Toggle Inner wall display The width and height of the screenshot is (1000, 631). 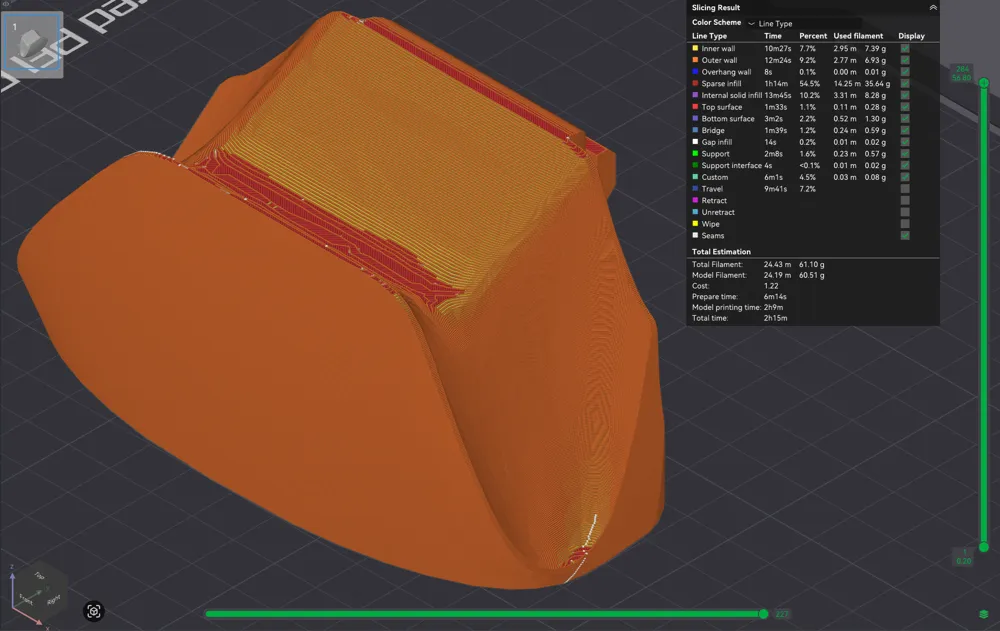906,48
